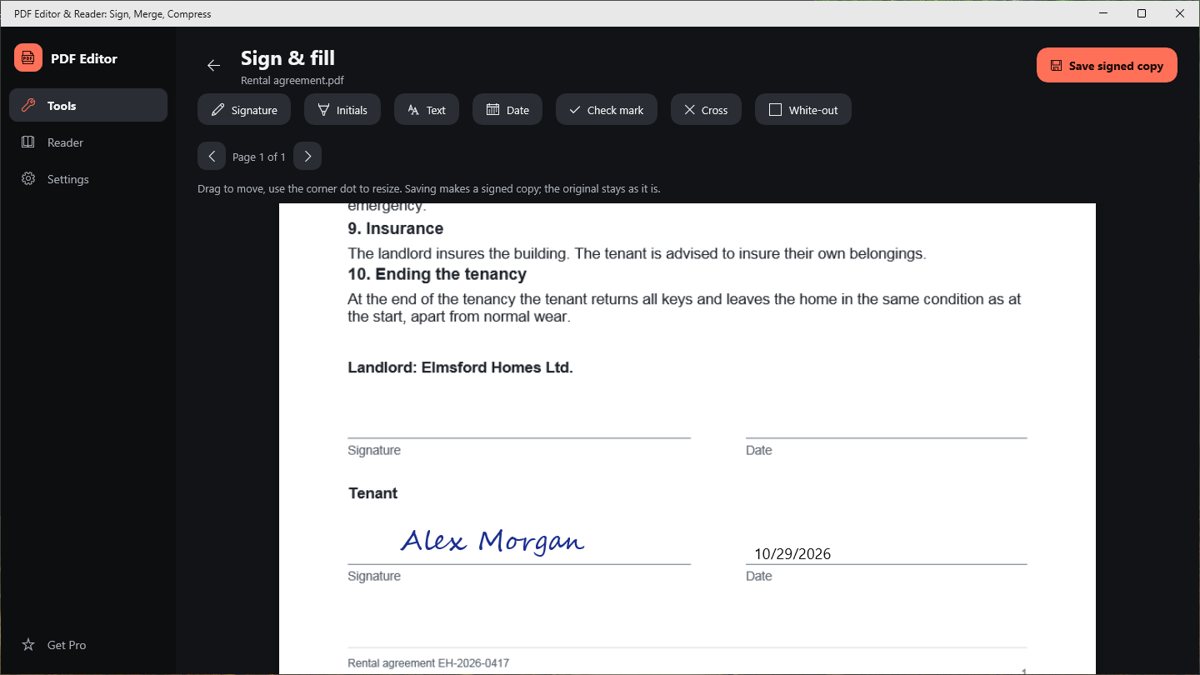This screenshot has height=675, width=1200.
Task: Choose the Text tool
Action: 426,110
